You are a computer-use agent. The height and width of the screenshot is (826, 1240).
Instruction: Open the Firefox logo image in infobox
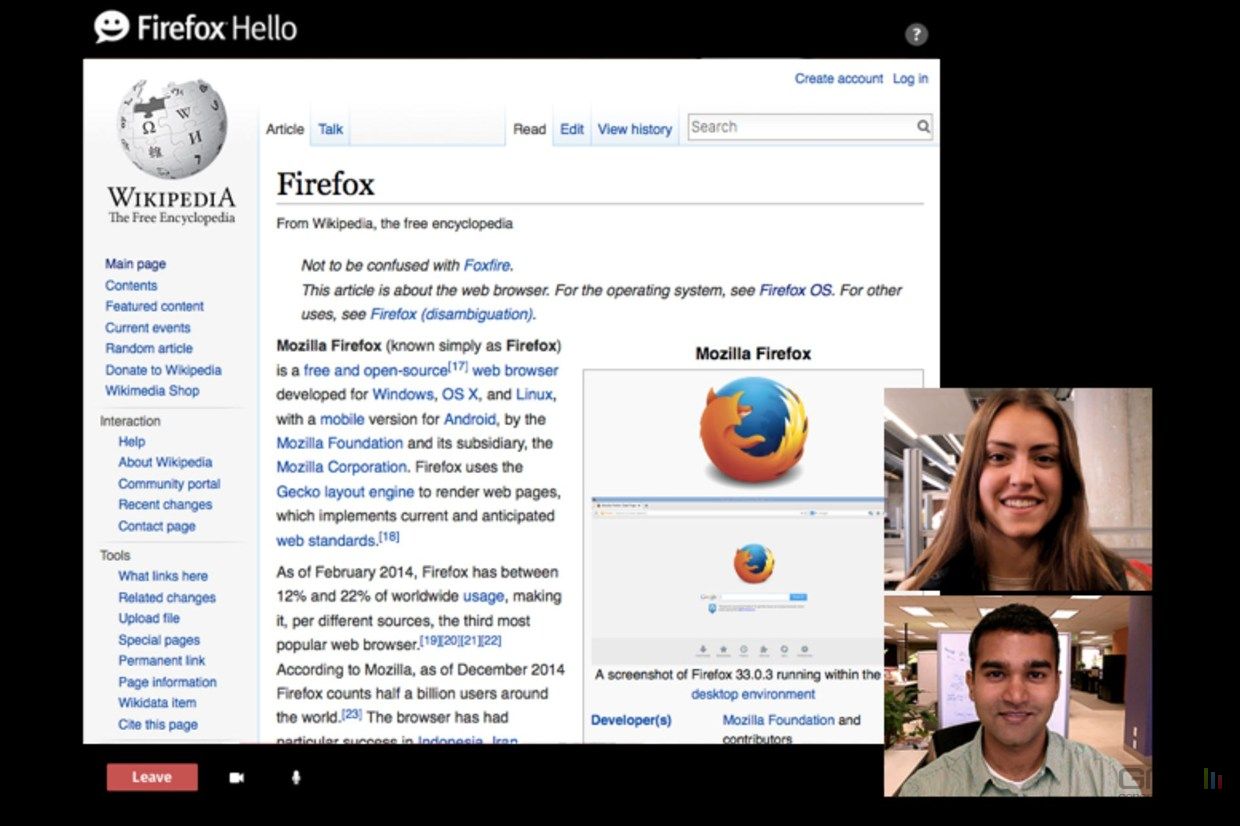(753, 430)
